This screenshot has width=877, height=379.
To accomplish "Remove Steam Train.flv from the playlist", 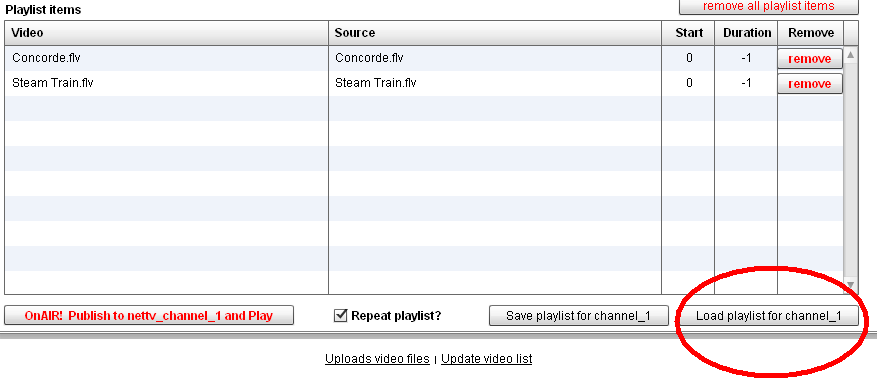I will tap(809, 84).
